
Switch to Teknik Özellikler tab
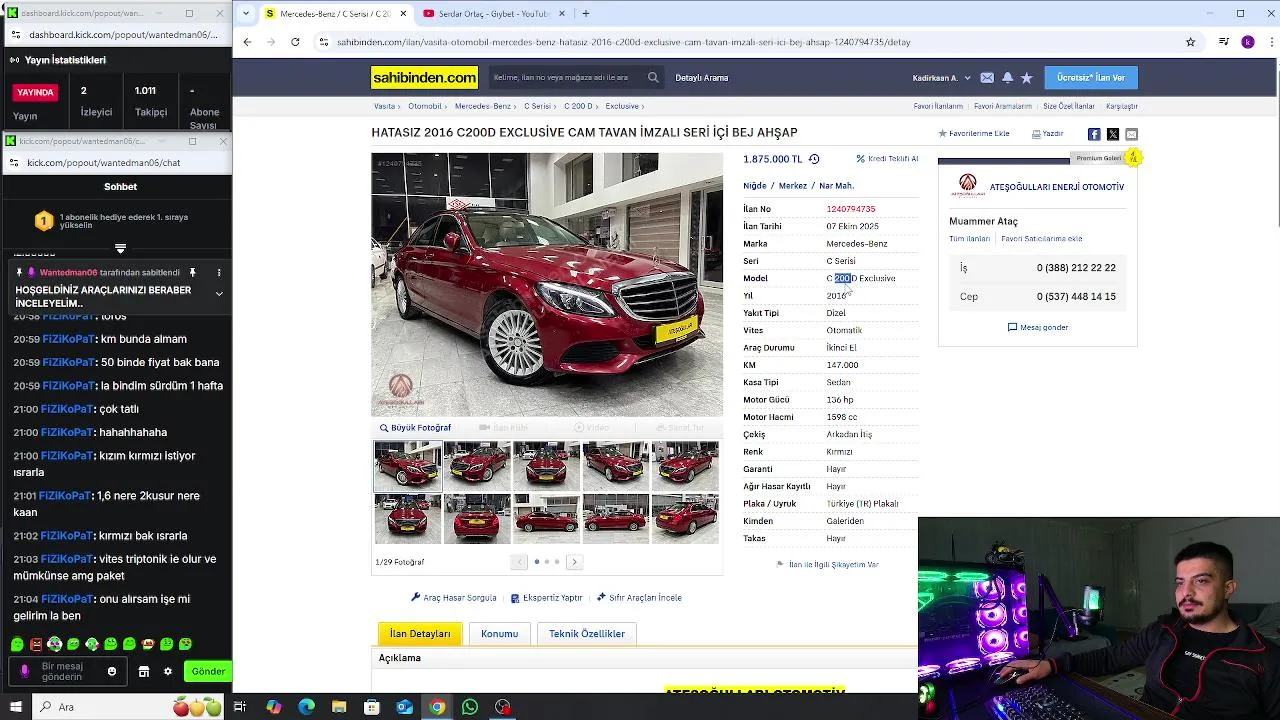click(587, 633)
